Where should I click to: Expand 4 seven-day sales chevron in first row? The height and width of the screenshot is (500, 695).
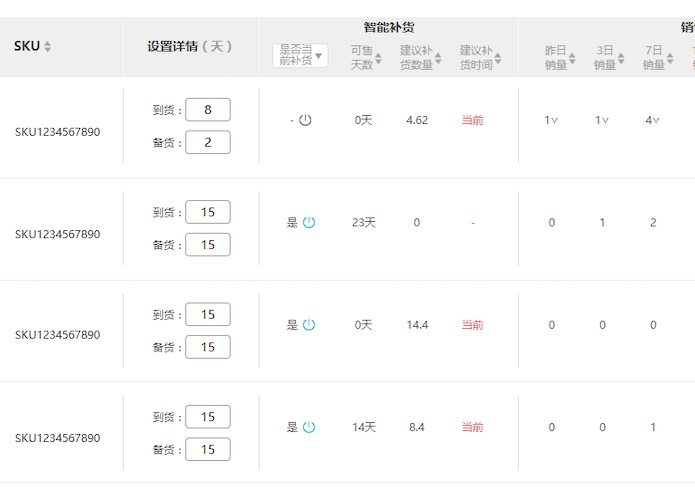click(x=656, y=120)
